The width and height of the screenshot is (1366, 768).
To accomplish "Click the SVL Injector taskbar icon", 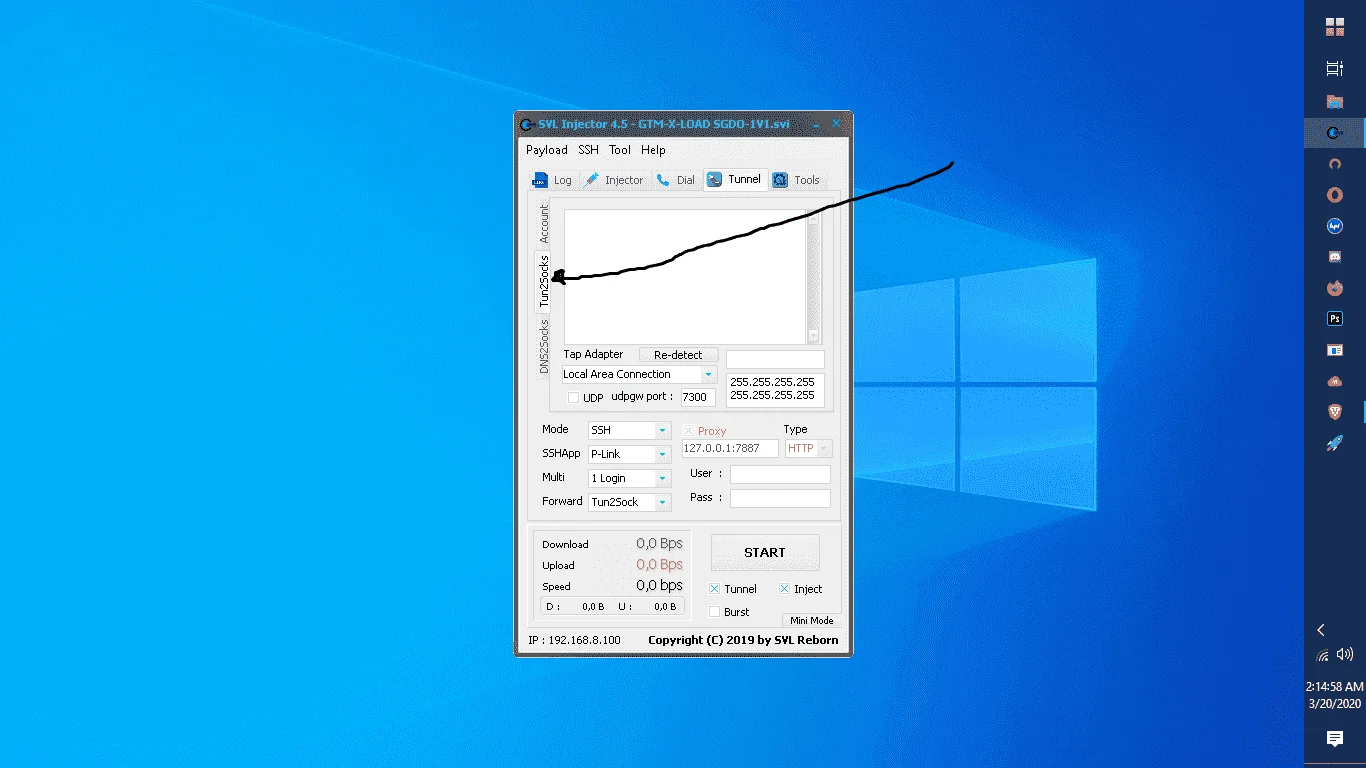I will (x=1334, y=132).
